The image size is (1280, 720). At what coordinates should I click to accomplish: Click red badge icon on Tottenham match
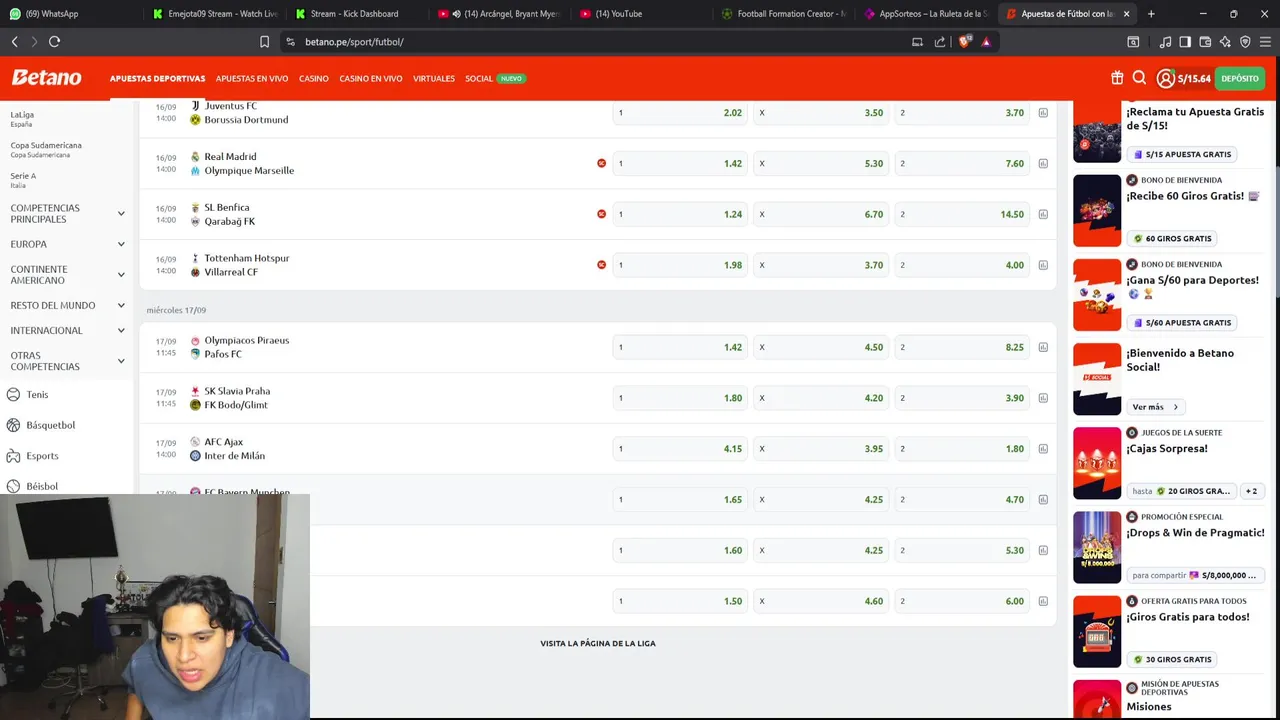point(601,265)
